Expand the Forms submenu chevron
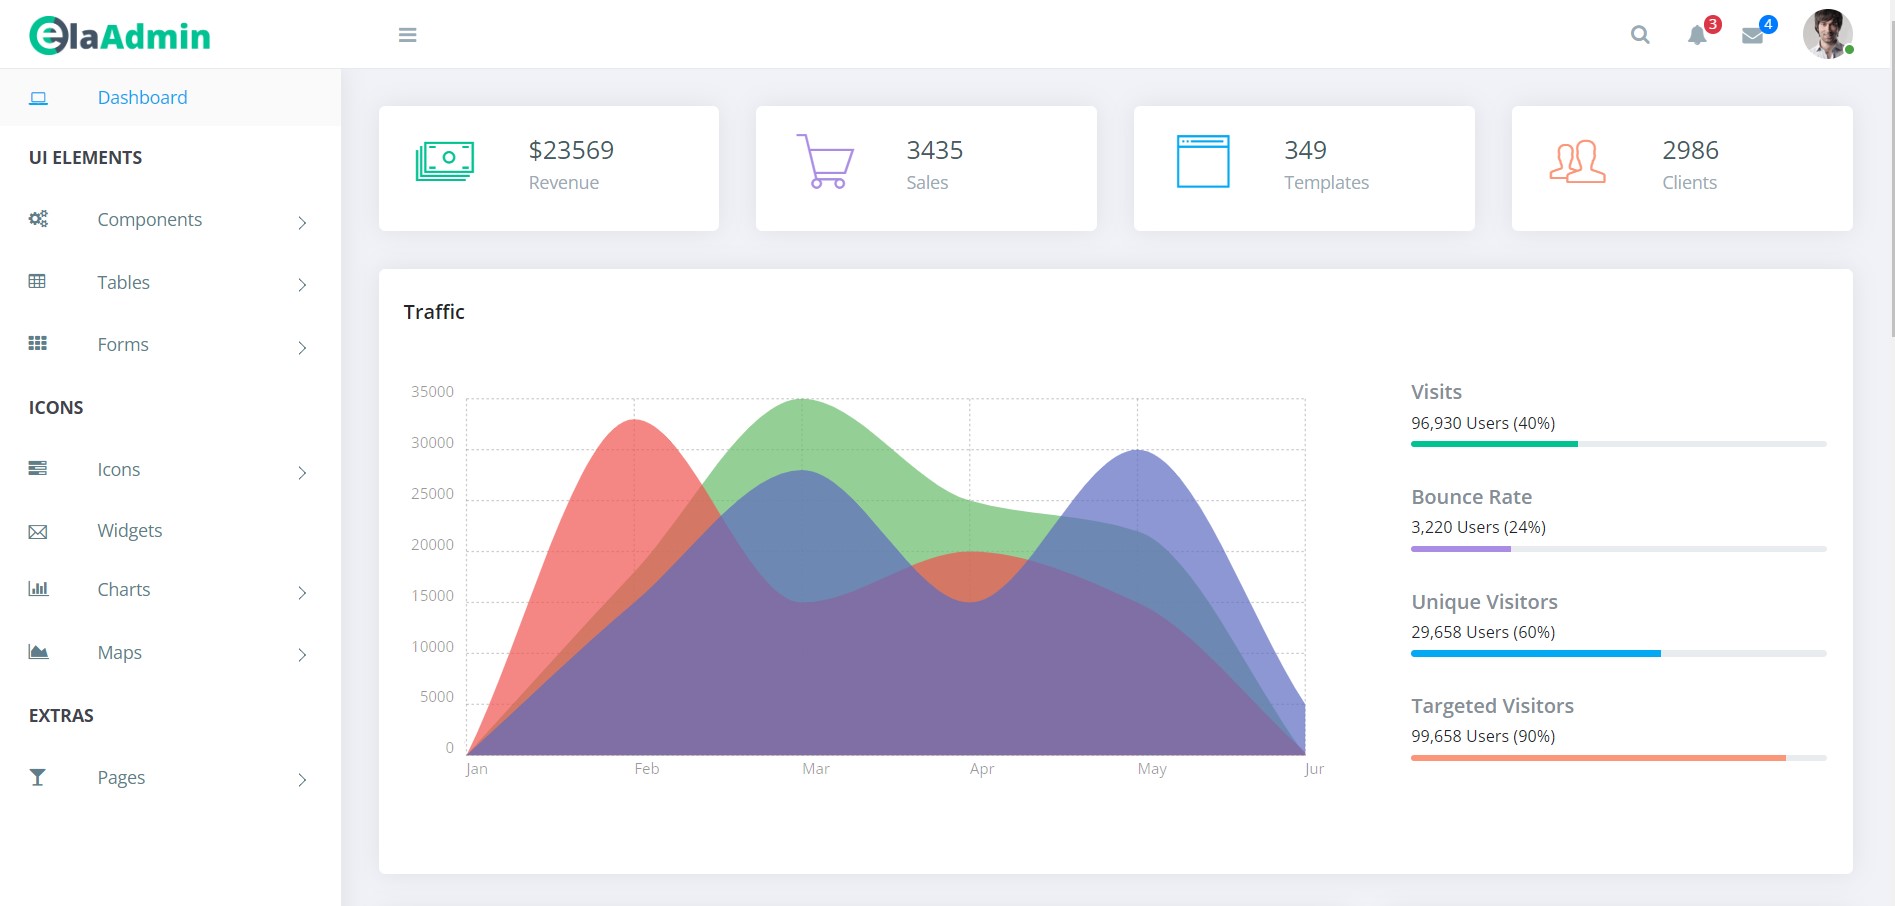Image resolution: width=1895 pixels, height=906 pixels. point(302,347)
